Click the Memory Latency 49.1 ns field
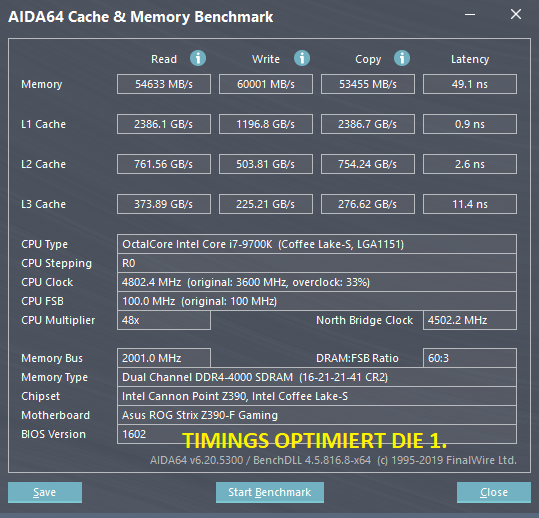 coord(470,84)
